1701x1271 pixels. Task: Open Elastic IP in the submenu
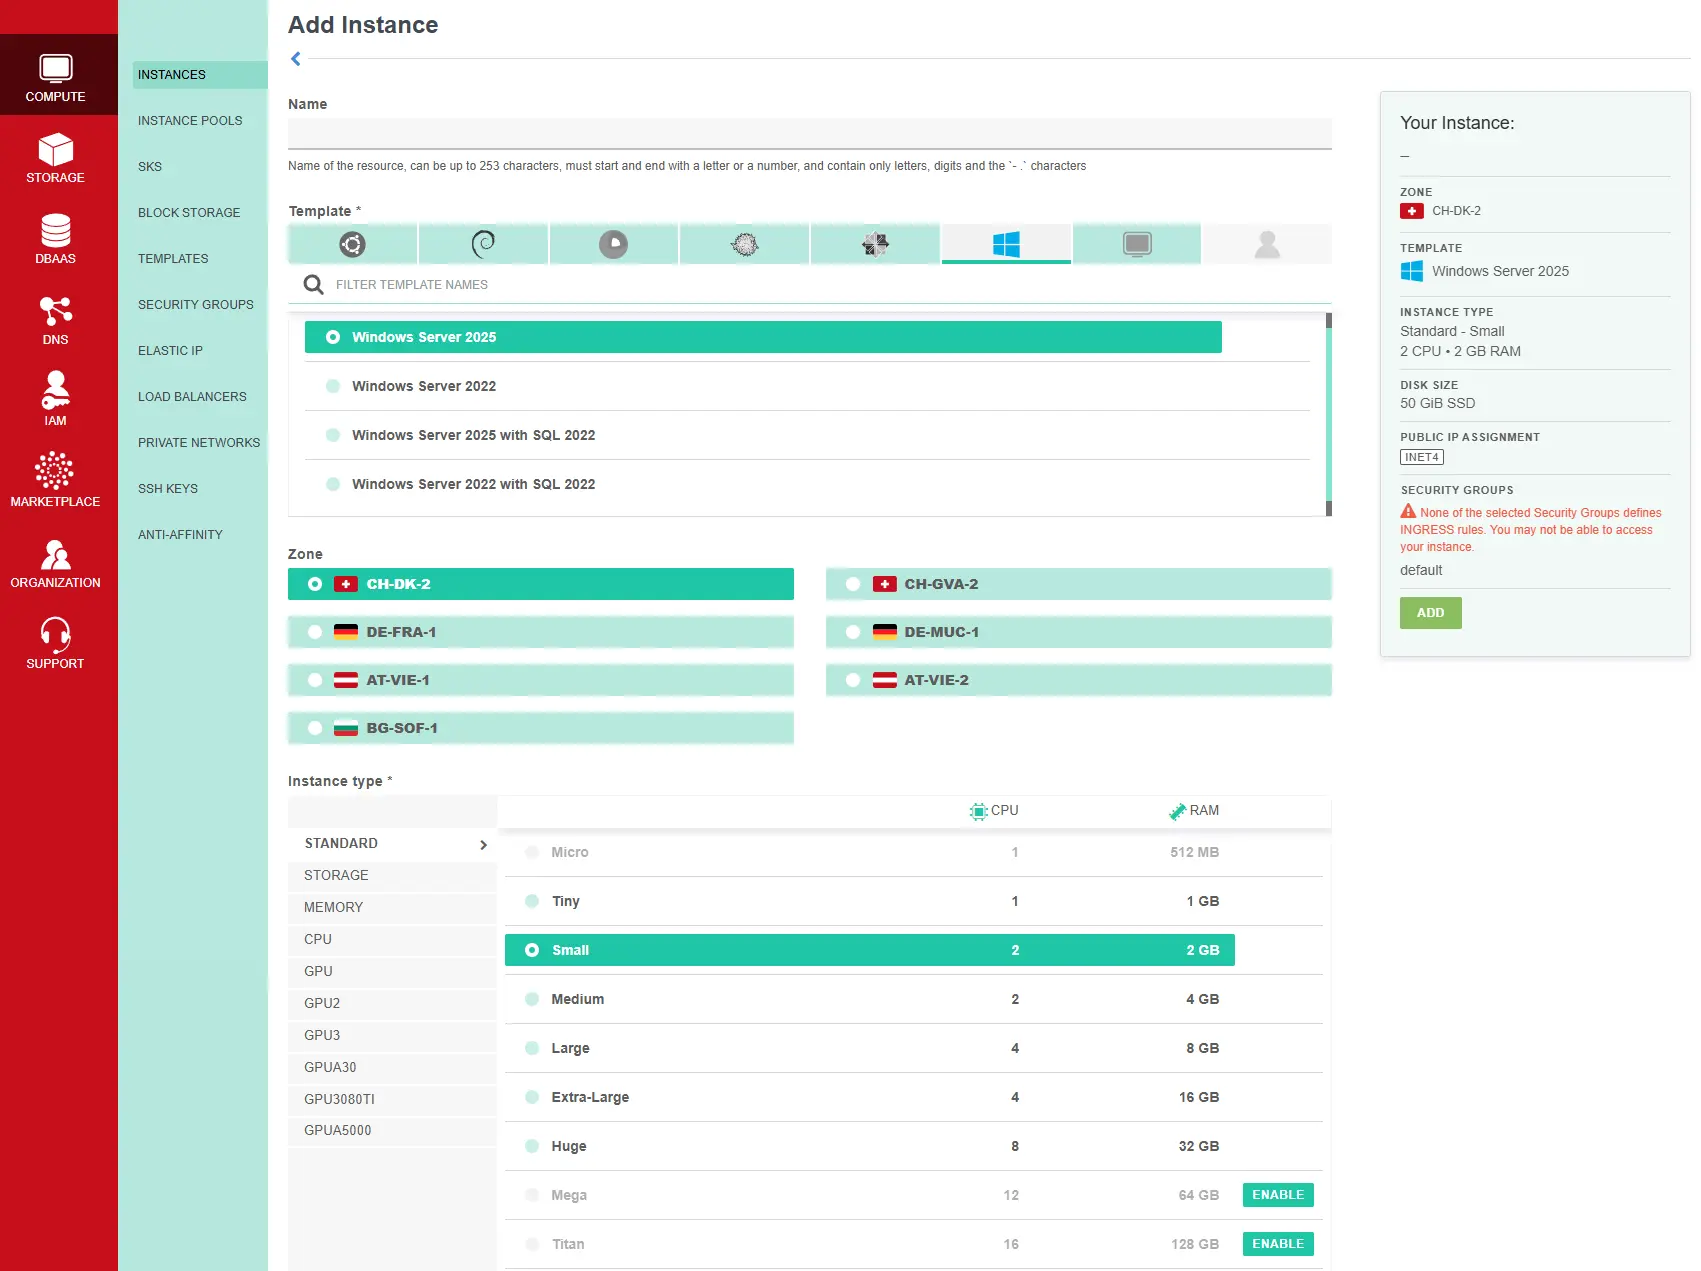tap(170, 351)
